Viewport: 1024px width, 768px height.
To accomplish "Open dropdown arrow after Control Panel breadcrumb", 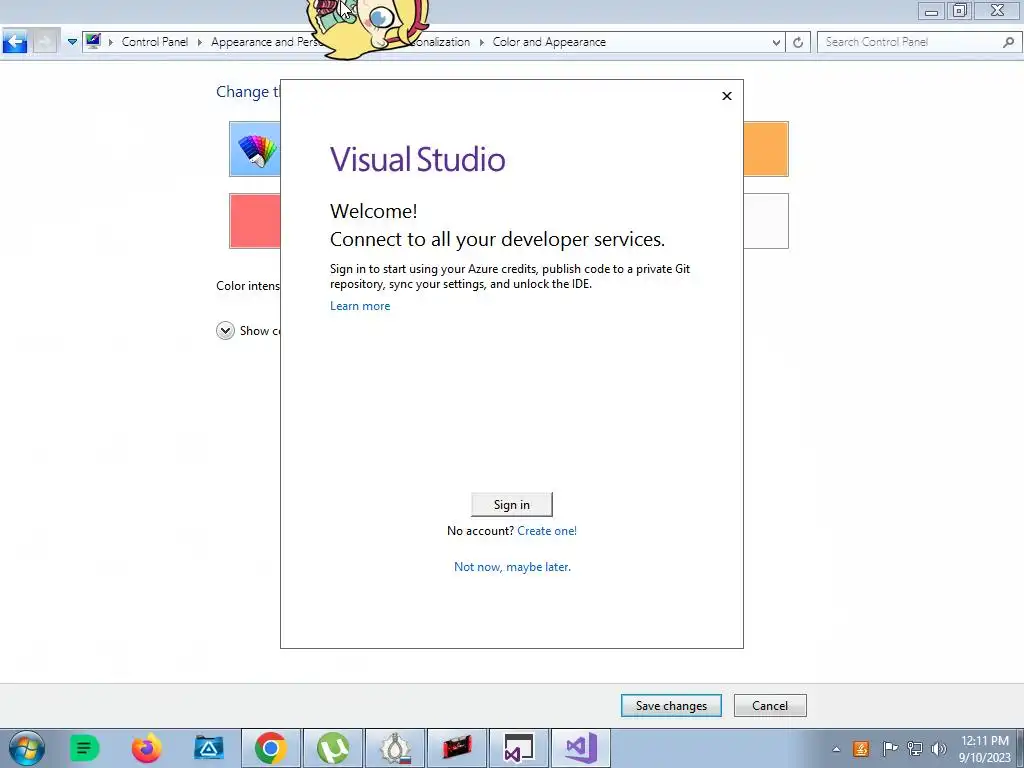I will [x=199, y=42].
